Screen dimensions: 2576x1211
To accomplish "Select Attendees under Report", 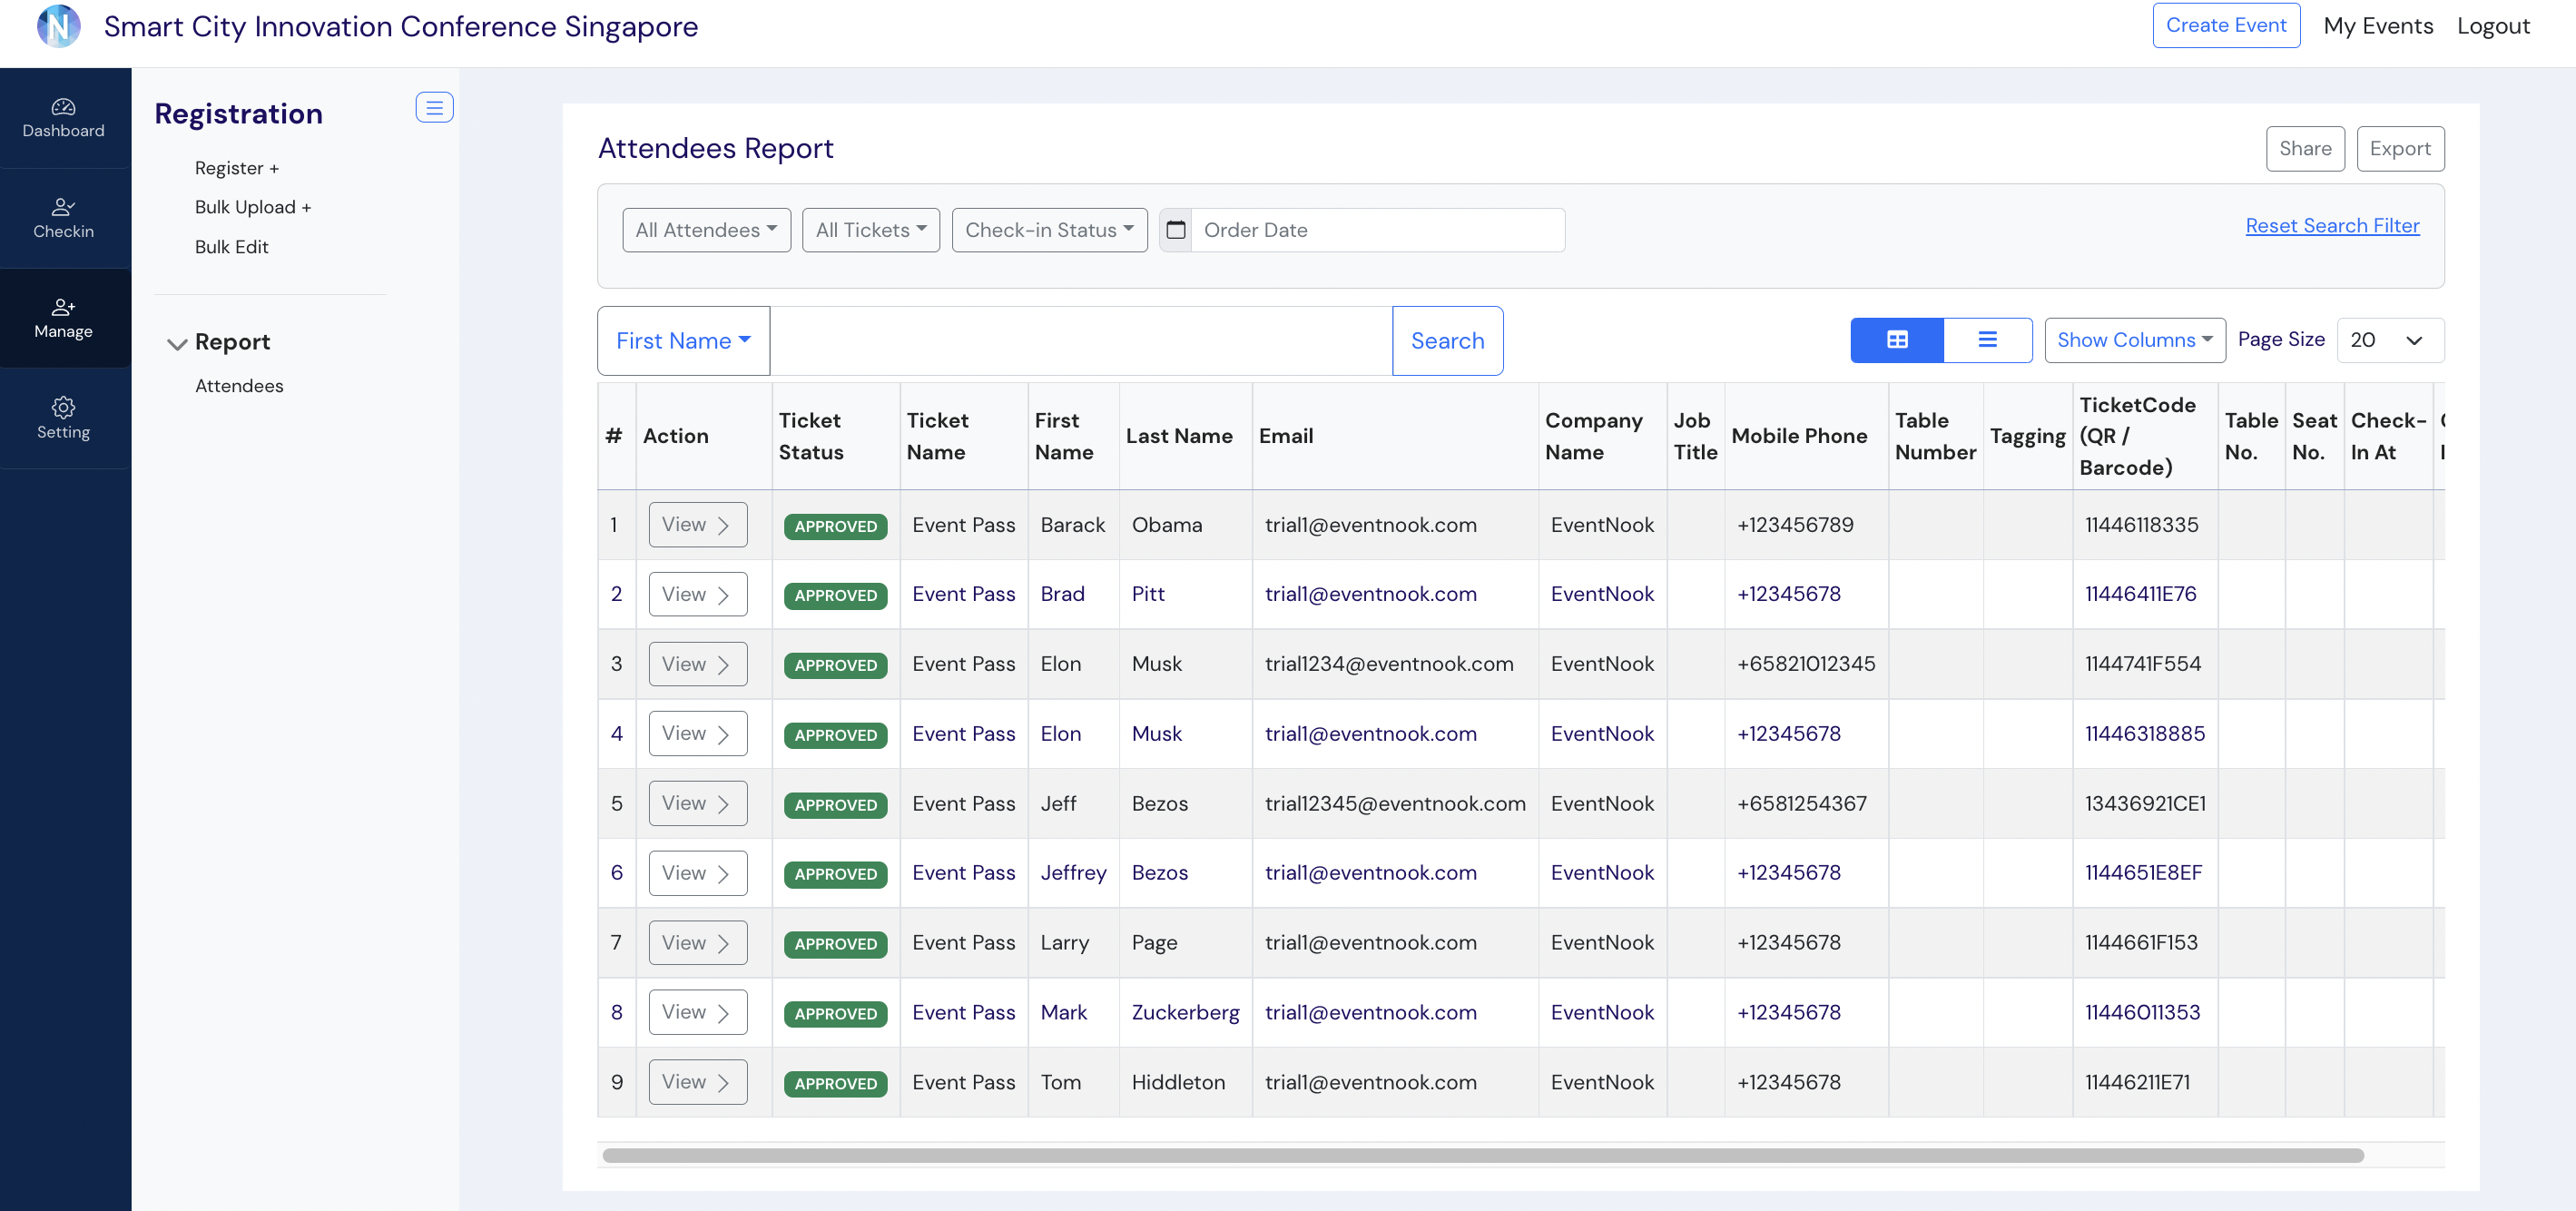I will tap(239, 386).
